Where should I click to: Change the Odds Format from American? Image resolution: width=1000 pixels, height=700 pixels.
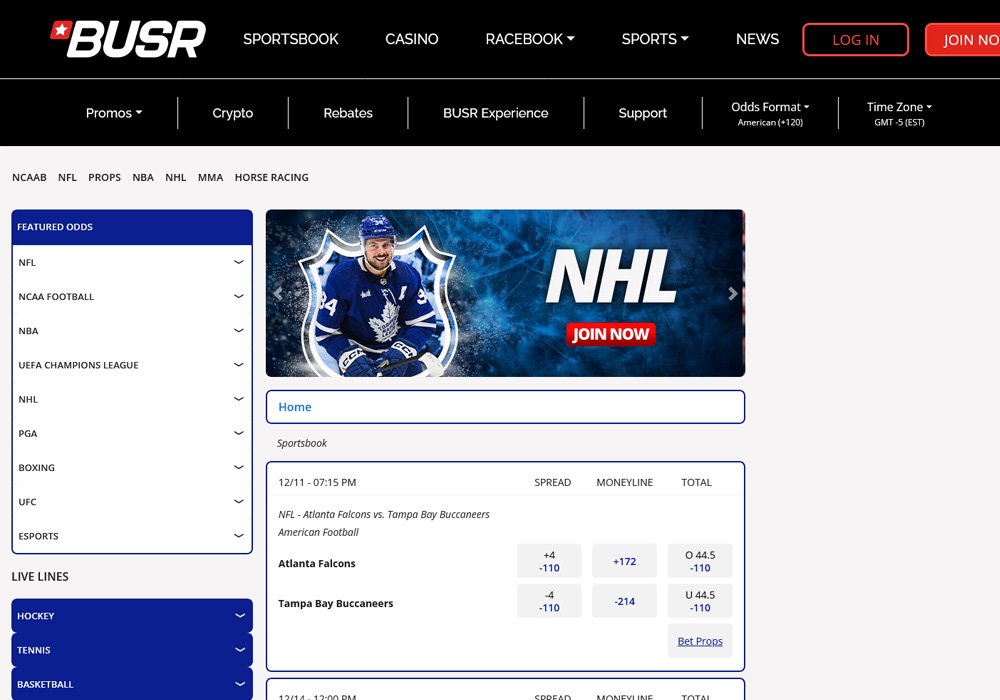(770, 106)
